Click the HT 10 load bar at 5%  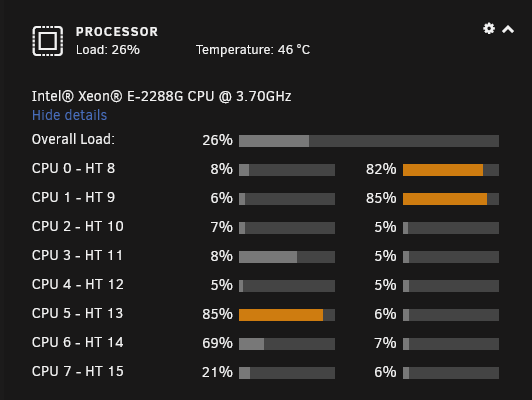click(x=451, y=228)
